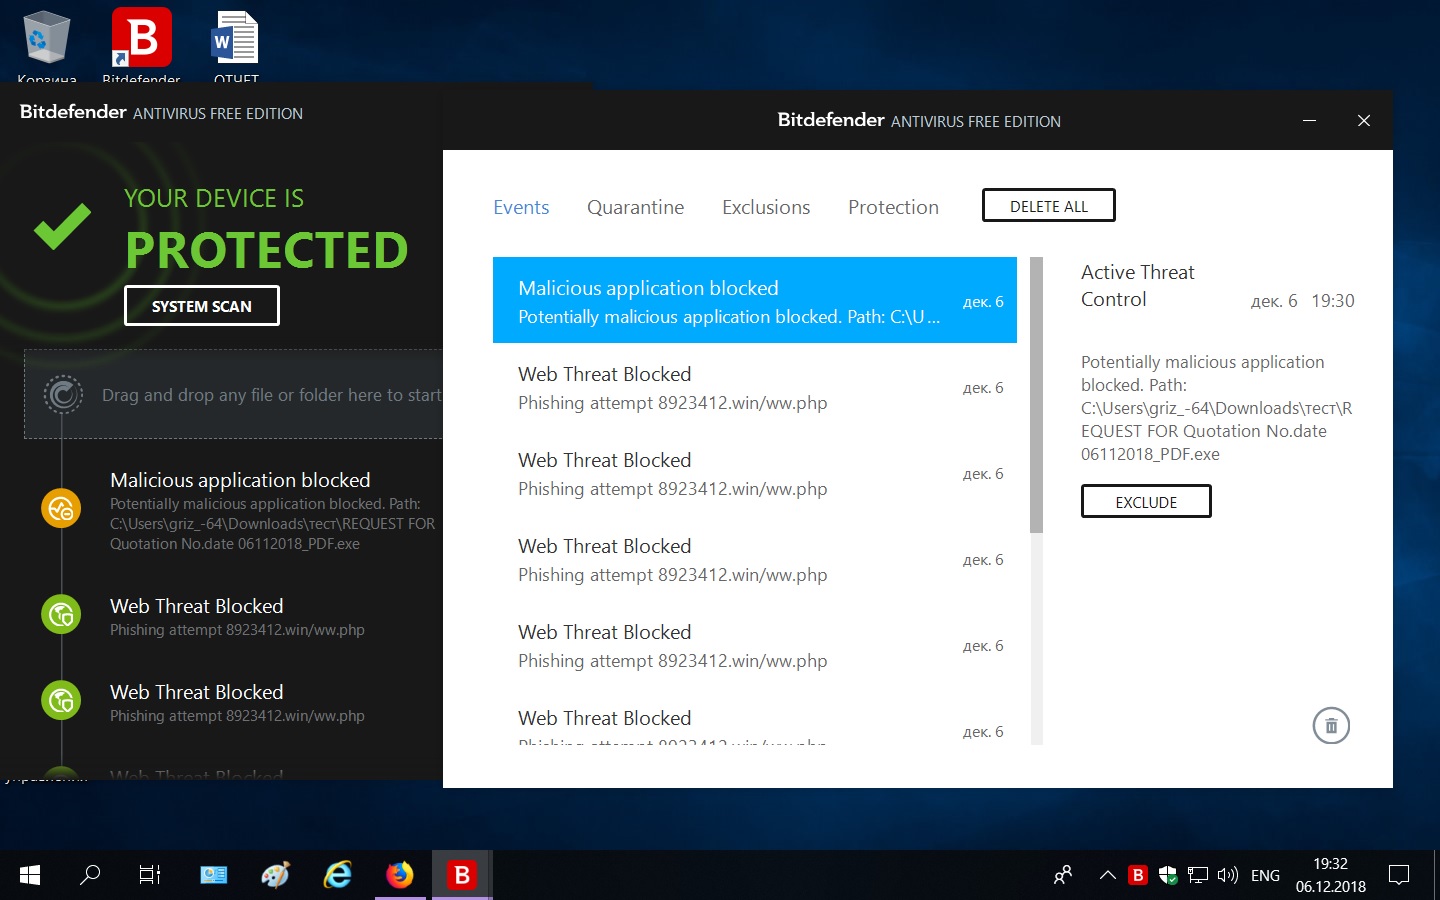This screenshot has height=900, width=1440.
Task: Open Internet Explorer from the taskbar
Action: click(x=338, y=875)
